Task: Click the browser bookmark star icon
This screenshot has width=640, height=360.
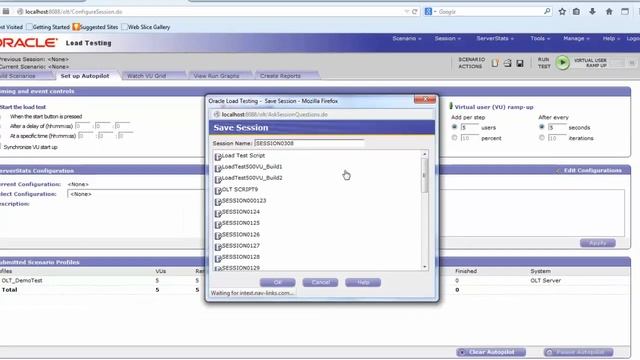Action: [x=562, y=11]
